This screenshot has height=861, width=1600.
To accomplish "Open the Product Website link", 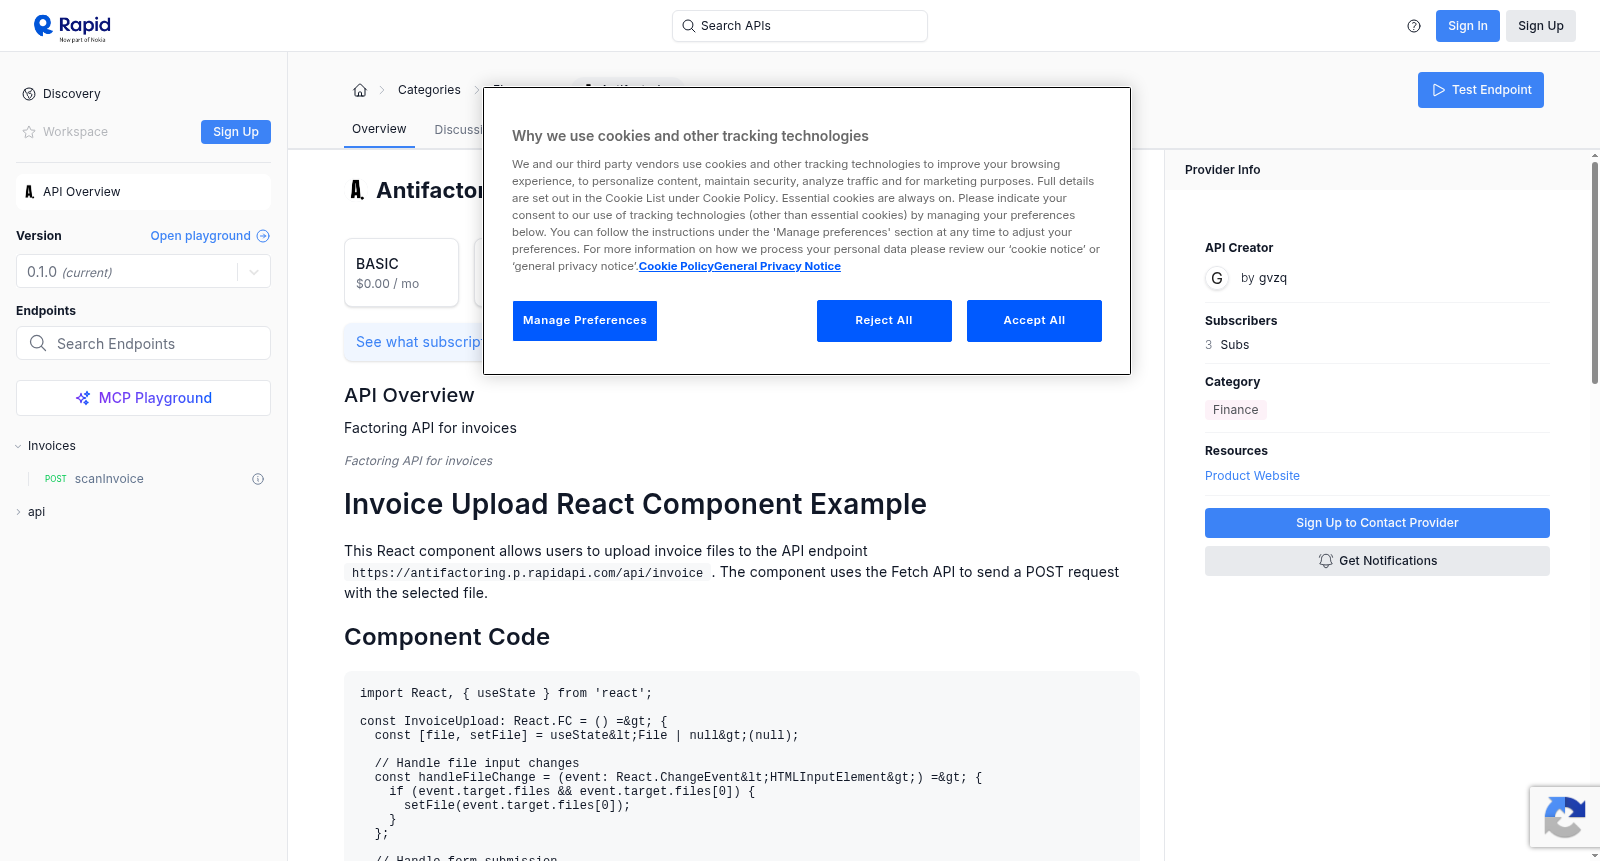I will (1252, 476).
